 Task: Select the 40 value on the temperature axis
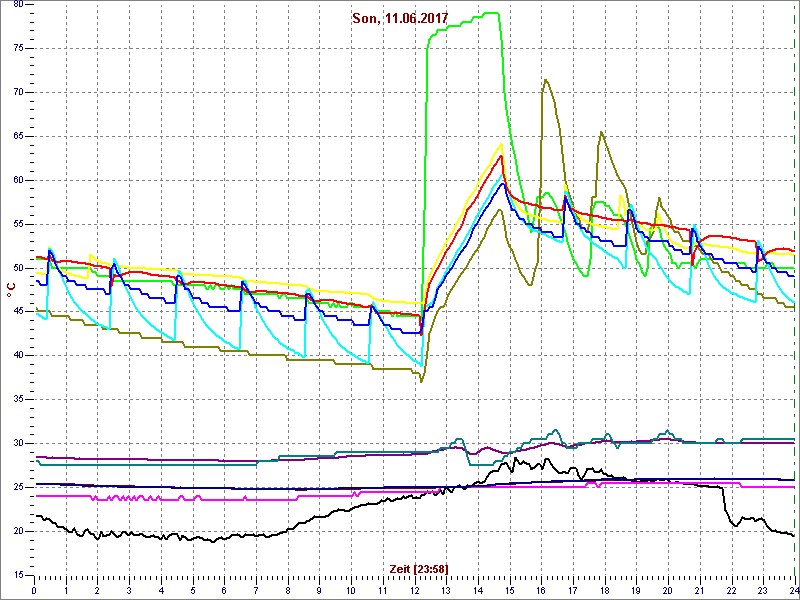coord(18,356)
